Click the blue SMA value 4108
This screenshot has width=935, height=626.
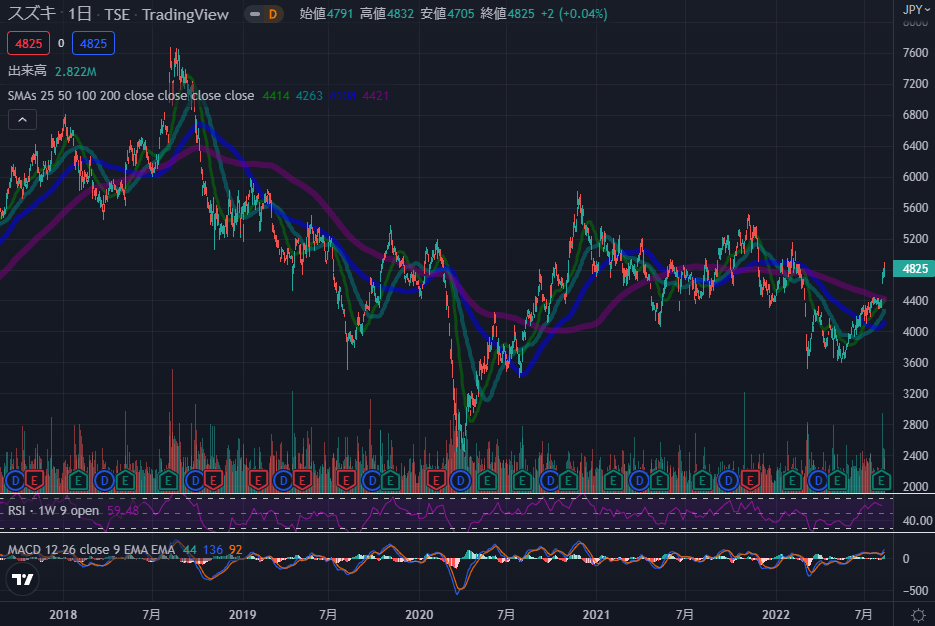pos(342,95)
